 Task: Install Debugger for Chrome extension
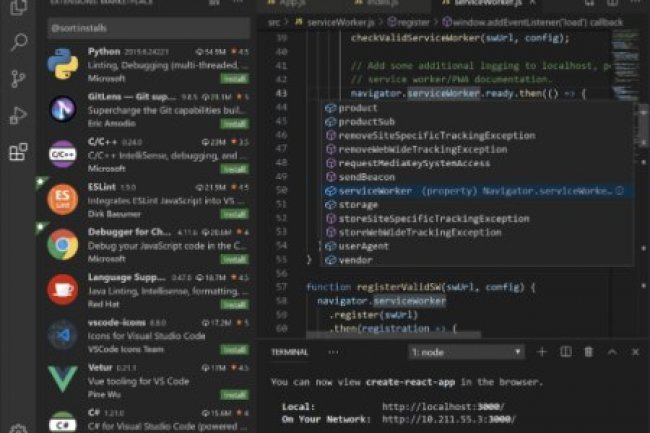(x=234, y=259)
